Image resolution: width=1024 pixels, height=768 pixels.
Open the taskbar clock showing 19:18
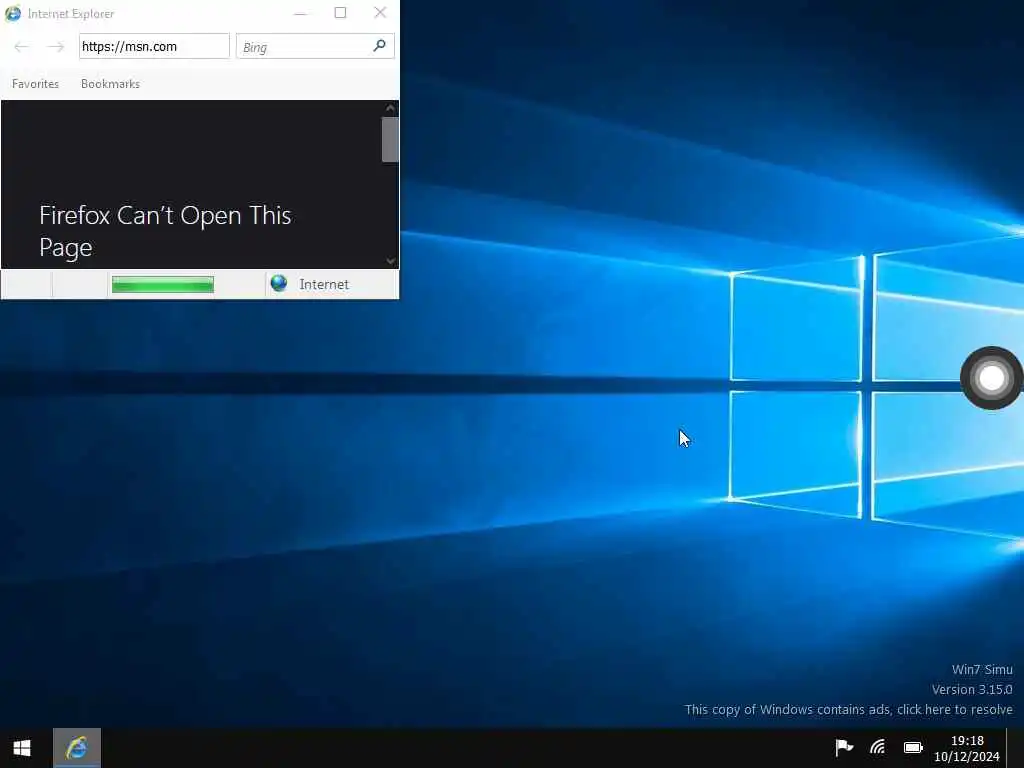pyautogui.click(x=967, y=748)
